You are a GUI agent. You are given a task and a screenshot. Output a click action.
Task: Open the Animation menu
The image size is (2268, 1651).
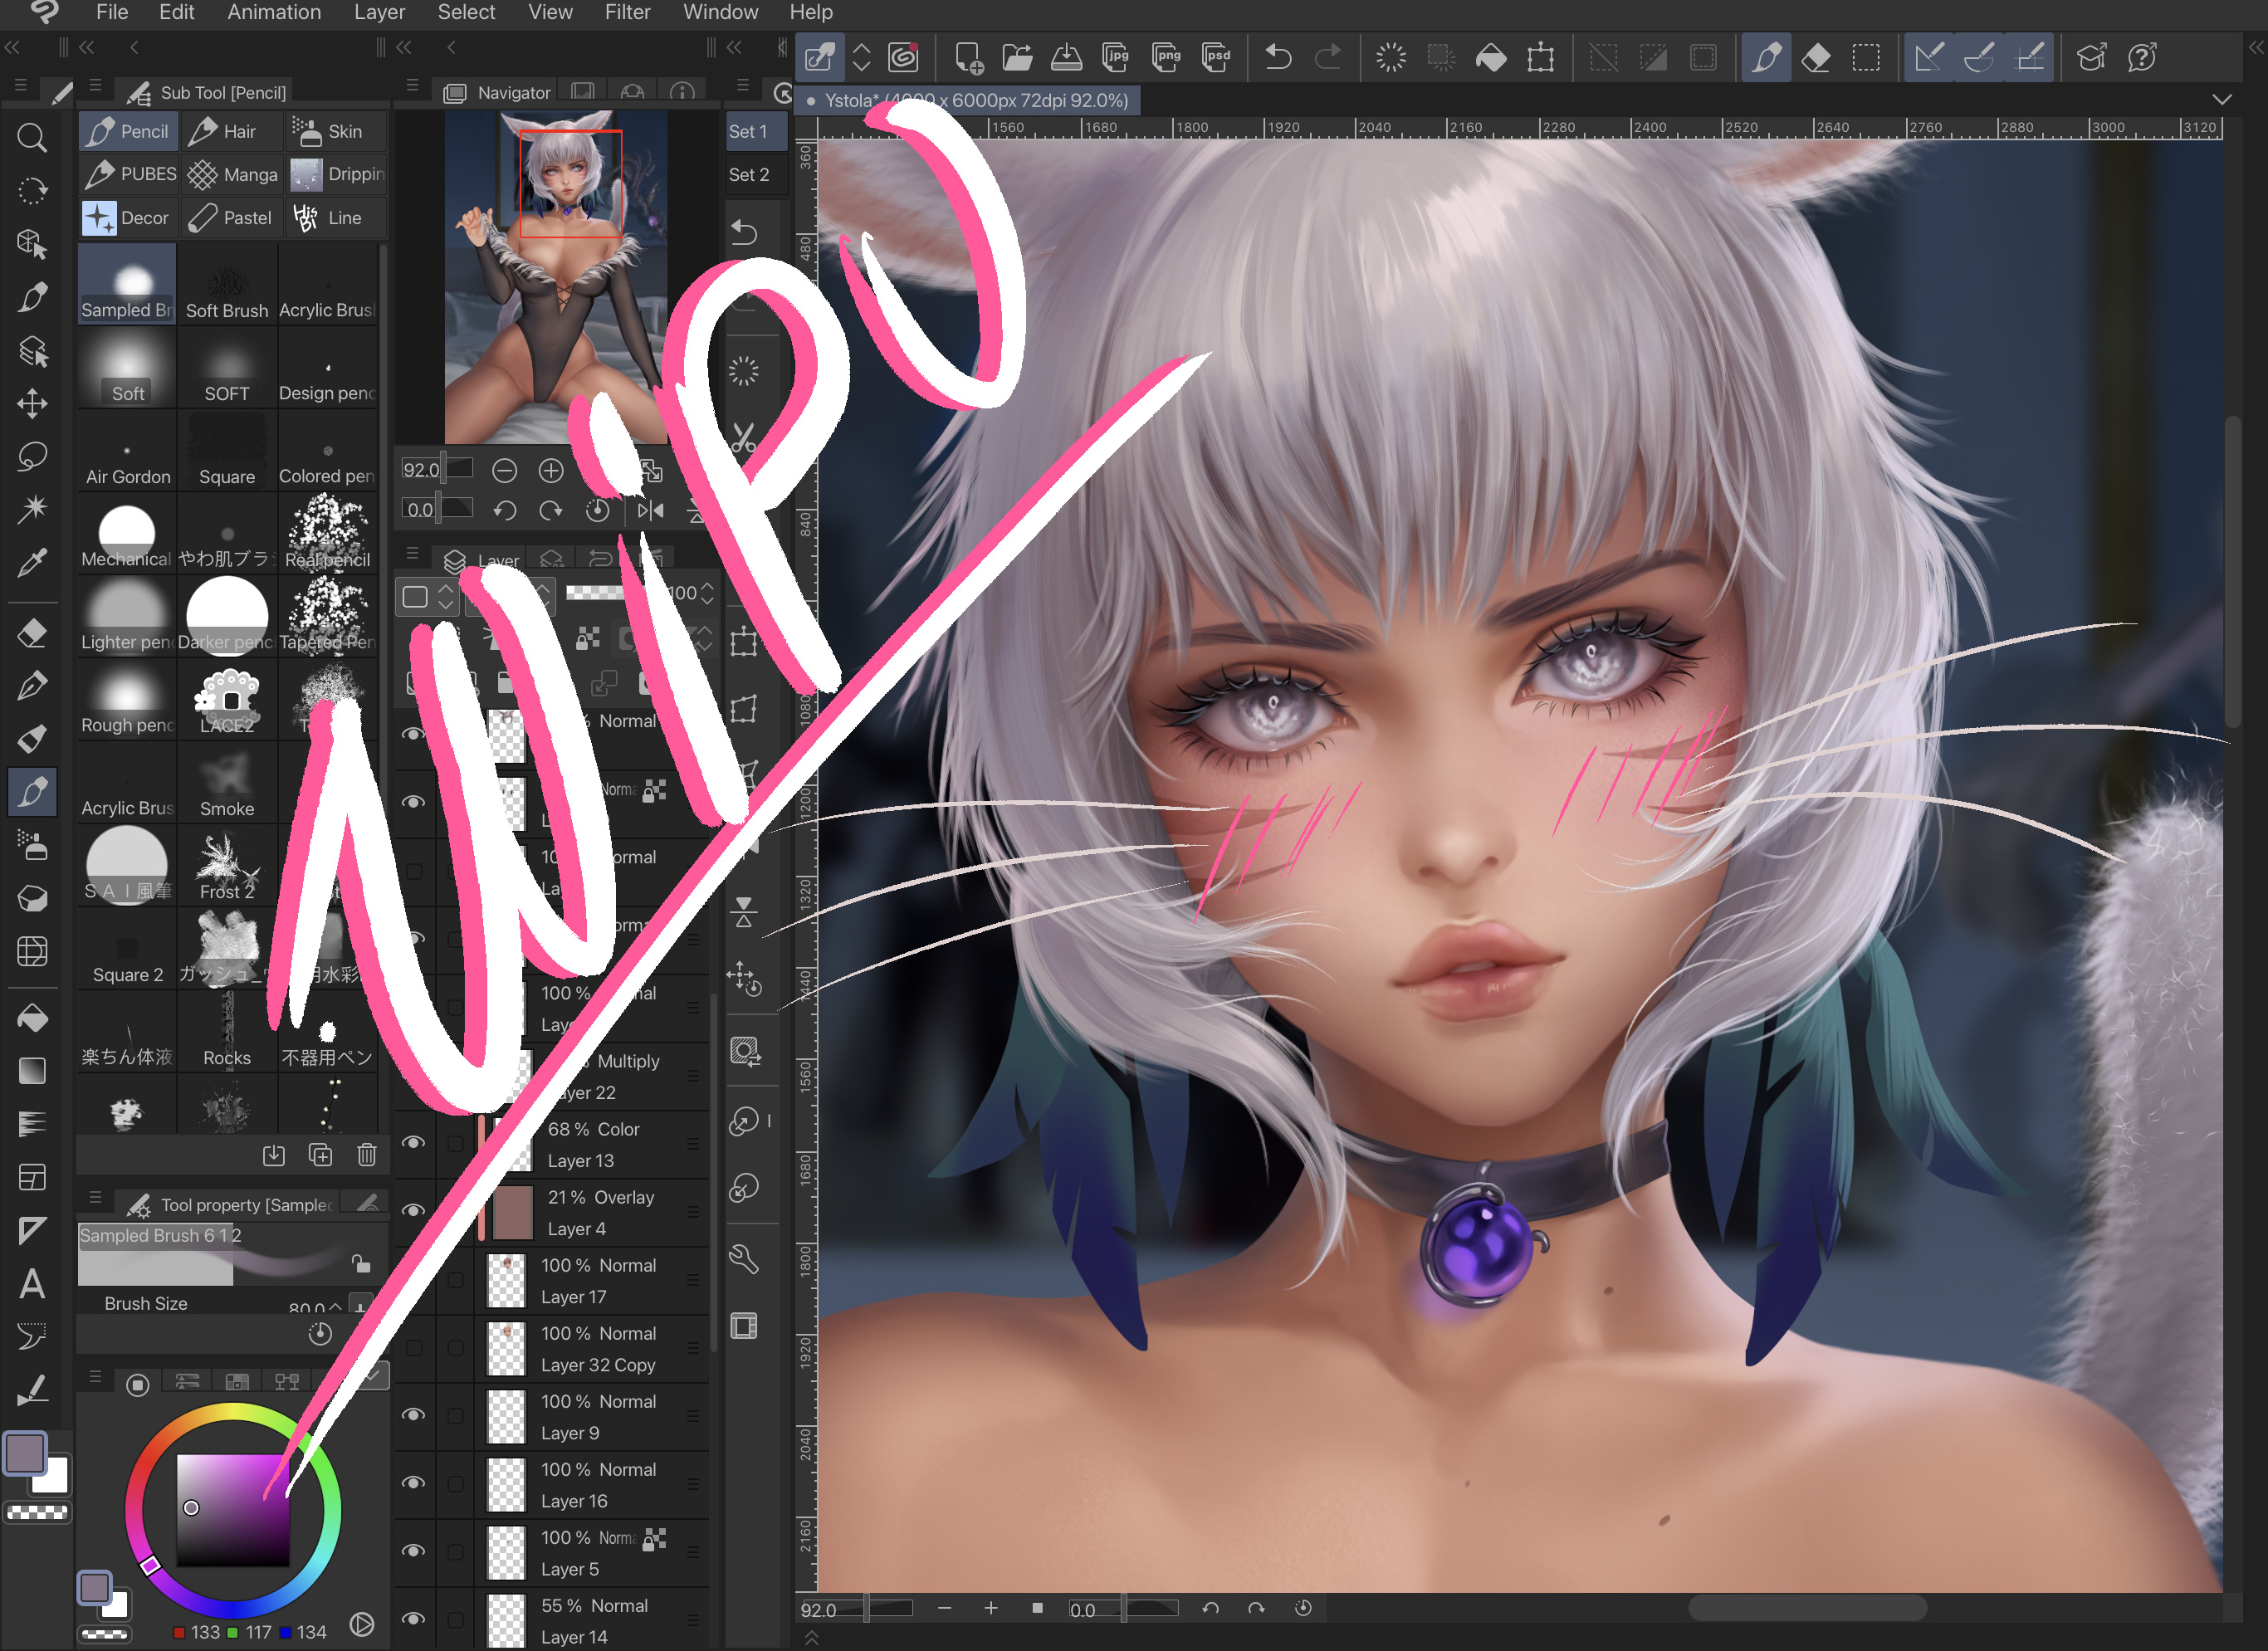[274, 13]
